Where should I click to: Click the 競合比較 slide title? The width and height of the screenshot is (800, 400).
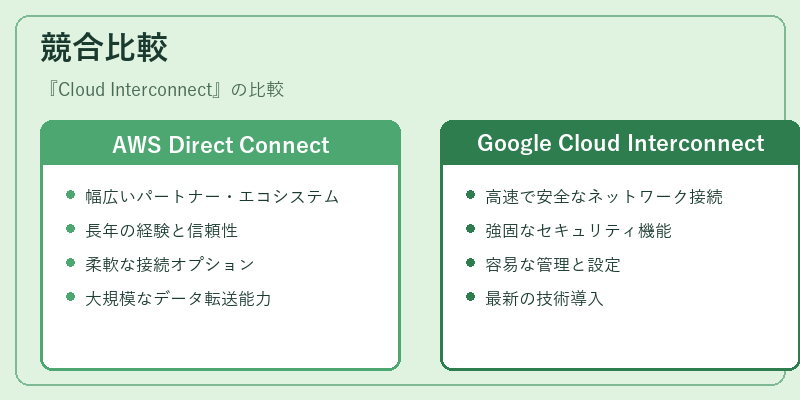[x=104, y=47]
